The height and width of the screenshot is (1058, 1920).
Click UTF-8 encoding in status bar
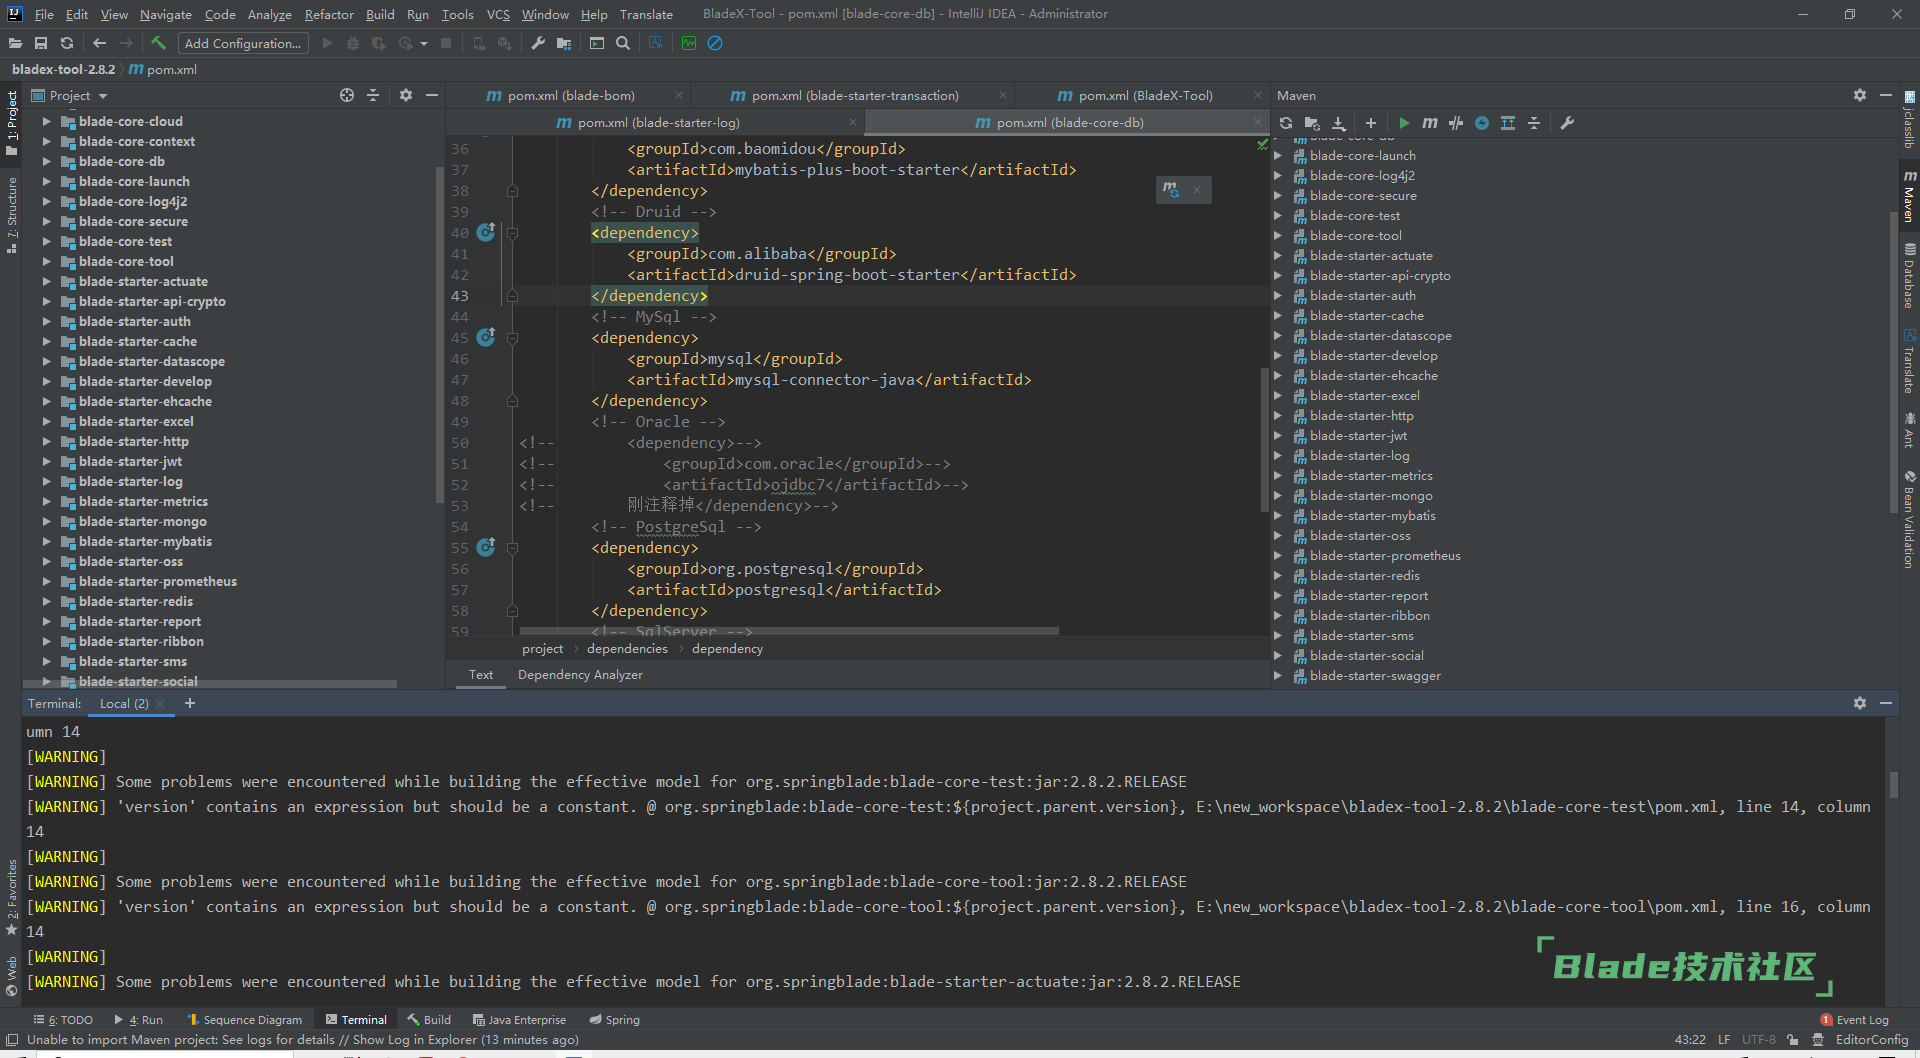click(1759, 1040)
